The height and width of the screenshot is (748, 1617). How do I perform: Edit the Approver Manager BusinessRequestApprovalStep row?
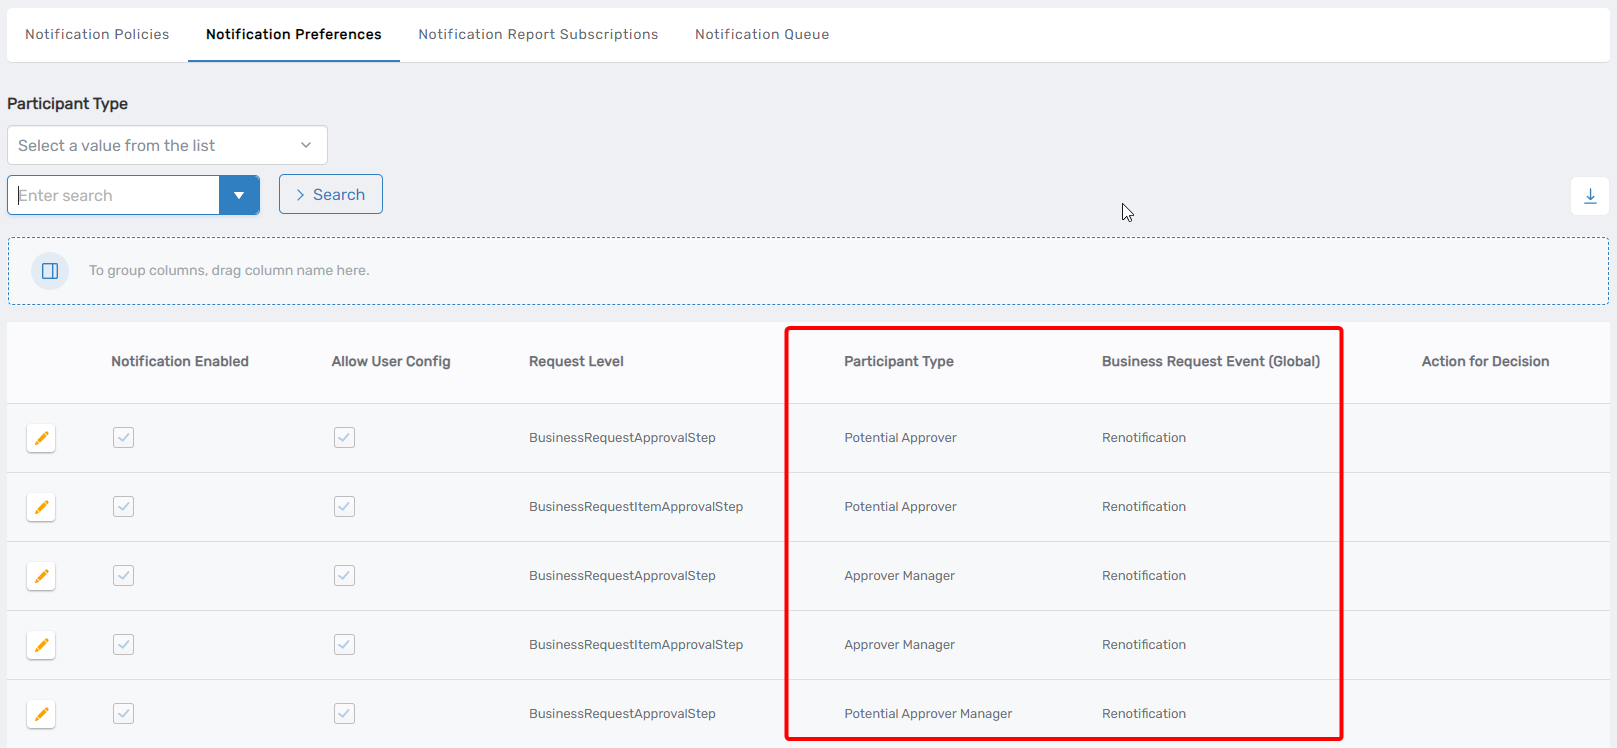[41, 576]
